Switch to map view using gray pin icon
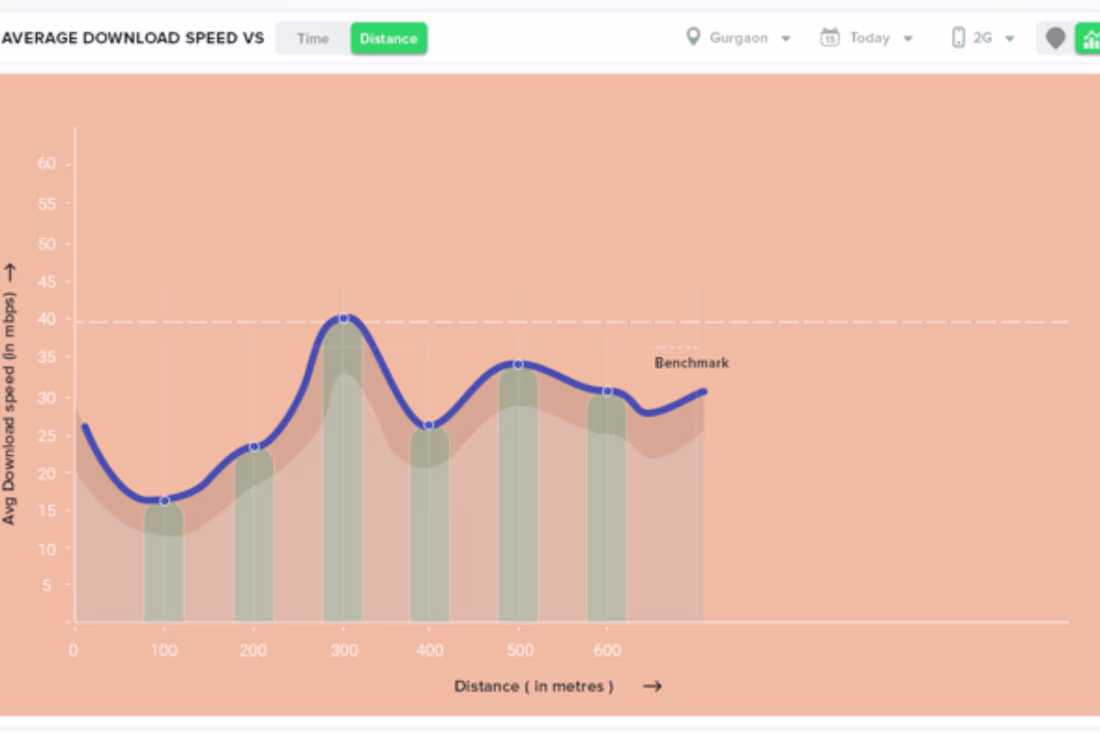 point(1056,39)
